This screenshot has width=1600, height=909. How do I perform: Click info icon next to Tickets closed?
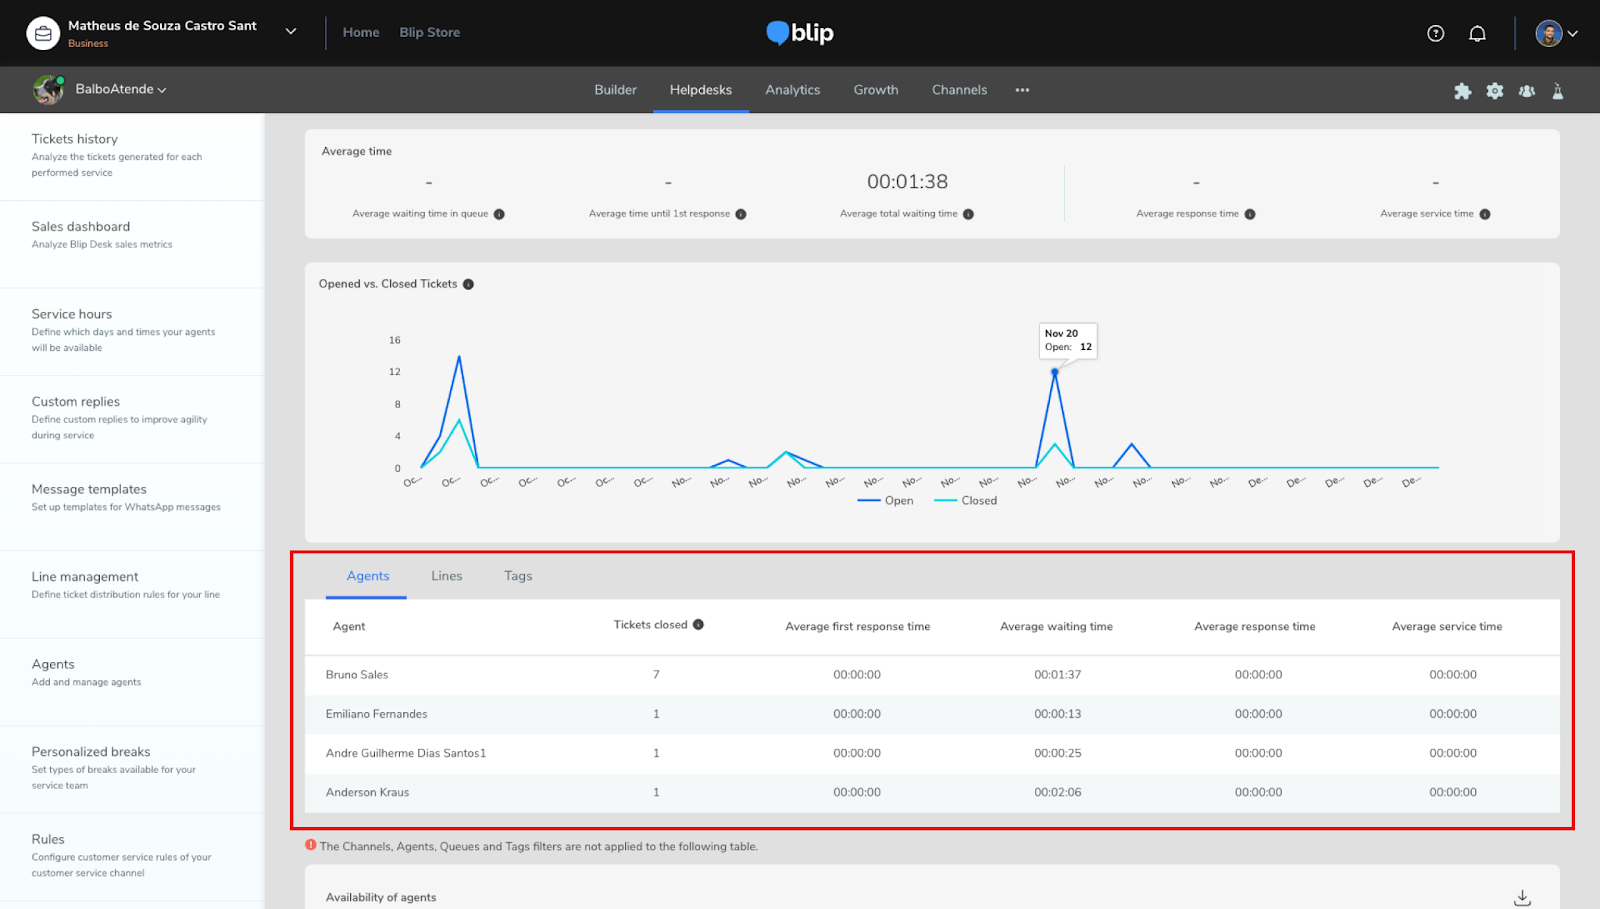698,625
